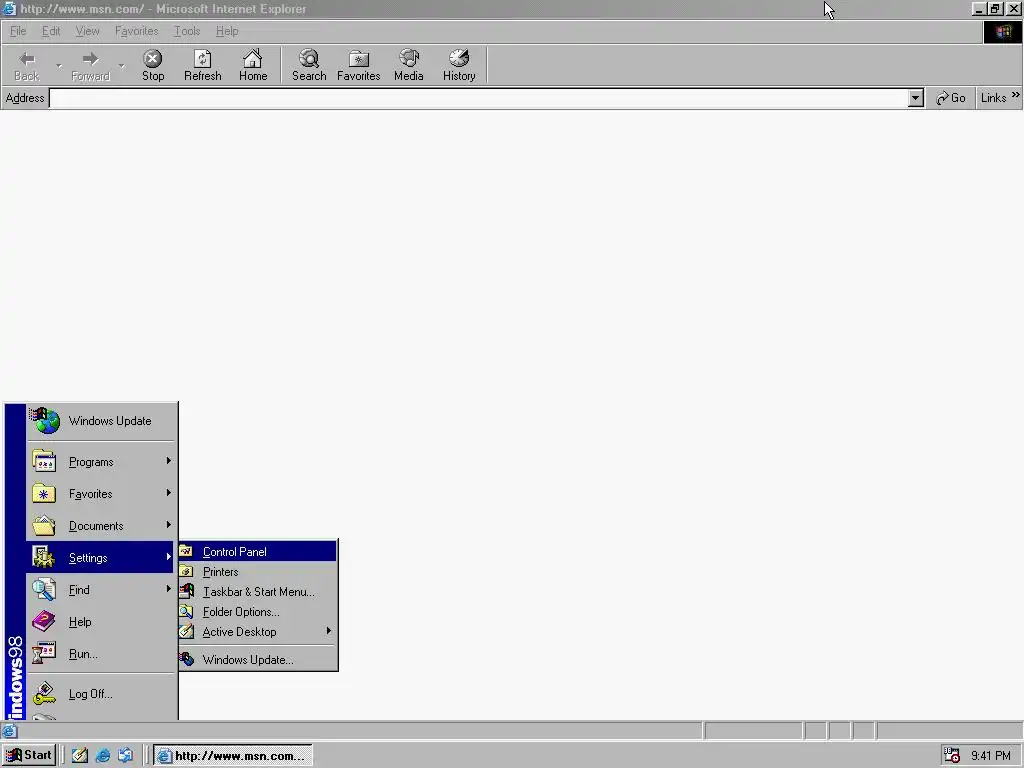Open the Help menu in menu bar
The width and height of the screenshot is (1024, 768).
(x=227, y=31)
